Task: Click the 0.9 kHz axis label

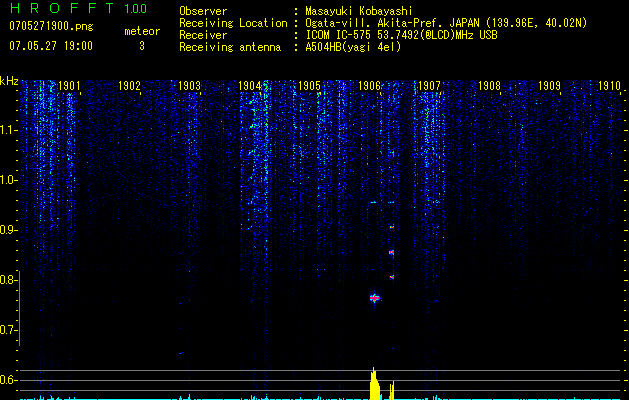Action: click(8, 230)
